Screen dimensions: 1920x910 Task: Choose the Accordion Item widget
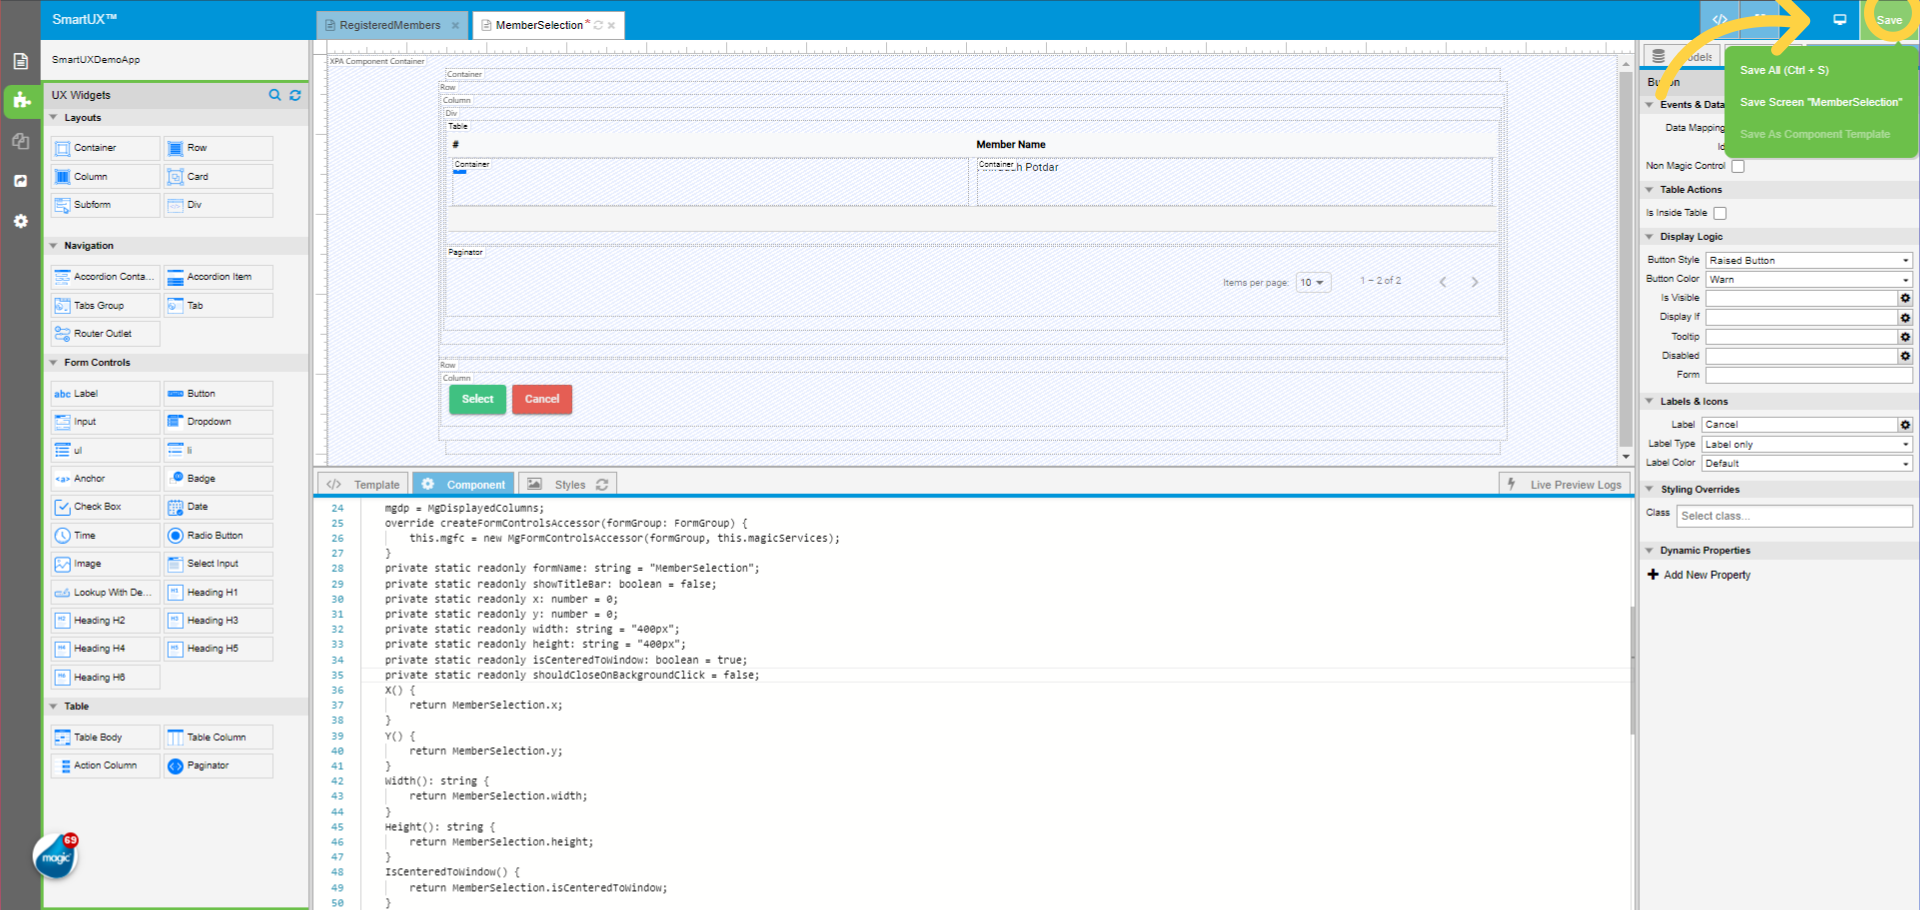218,277
